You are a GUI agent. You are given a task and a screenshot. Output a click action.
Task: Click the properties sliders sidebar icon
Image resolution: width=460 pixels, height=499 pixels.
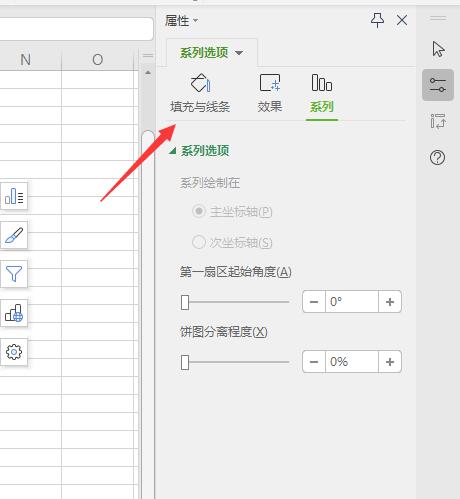(x=438, y=85)
